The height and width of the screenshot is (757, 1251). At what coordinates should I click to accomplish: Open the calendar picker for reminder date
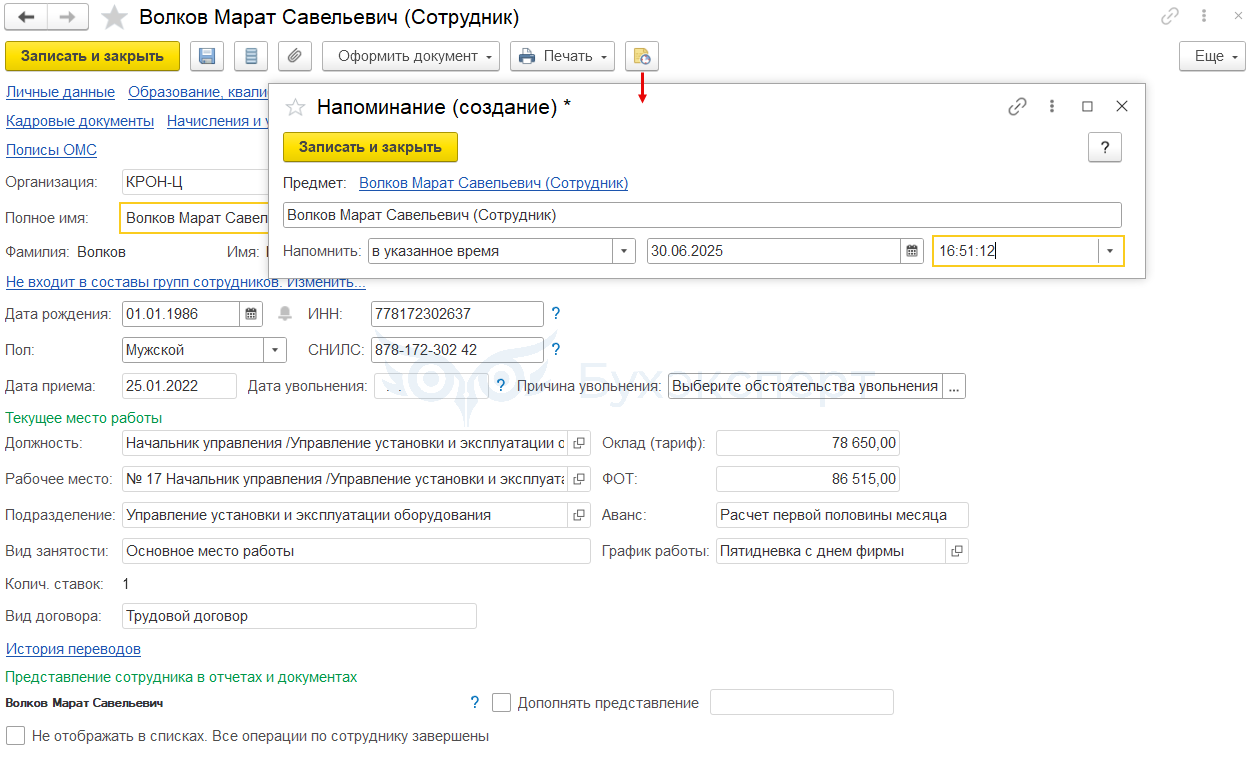912,251
